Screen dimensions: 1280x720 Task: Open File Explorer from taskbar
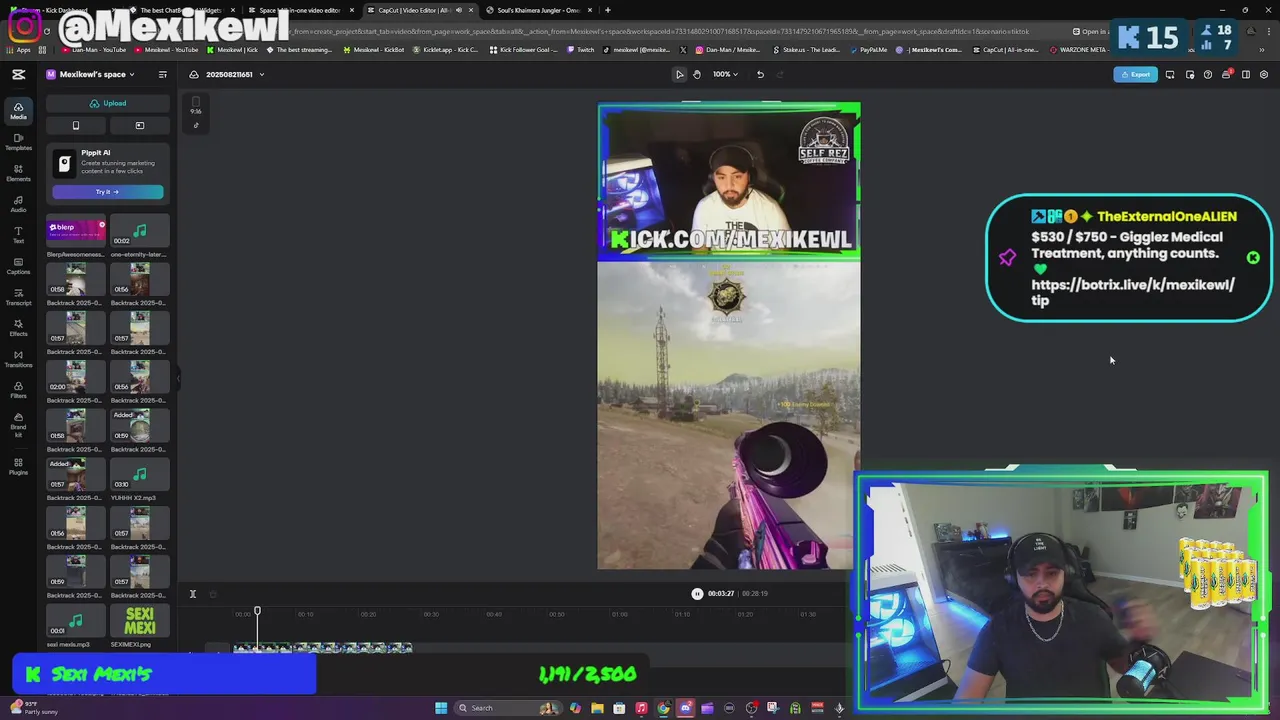[x=597, y=708]
